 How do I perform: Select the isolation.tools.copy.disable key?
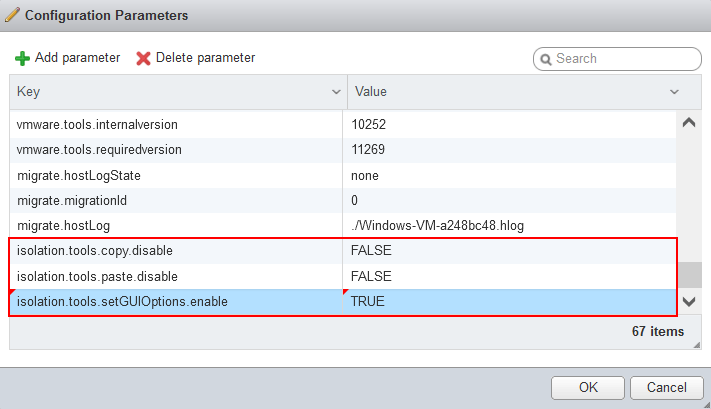point(95,251)
